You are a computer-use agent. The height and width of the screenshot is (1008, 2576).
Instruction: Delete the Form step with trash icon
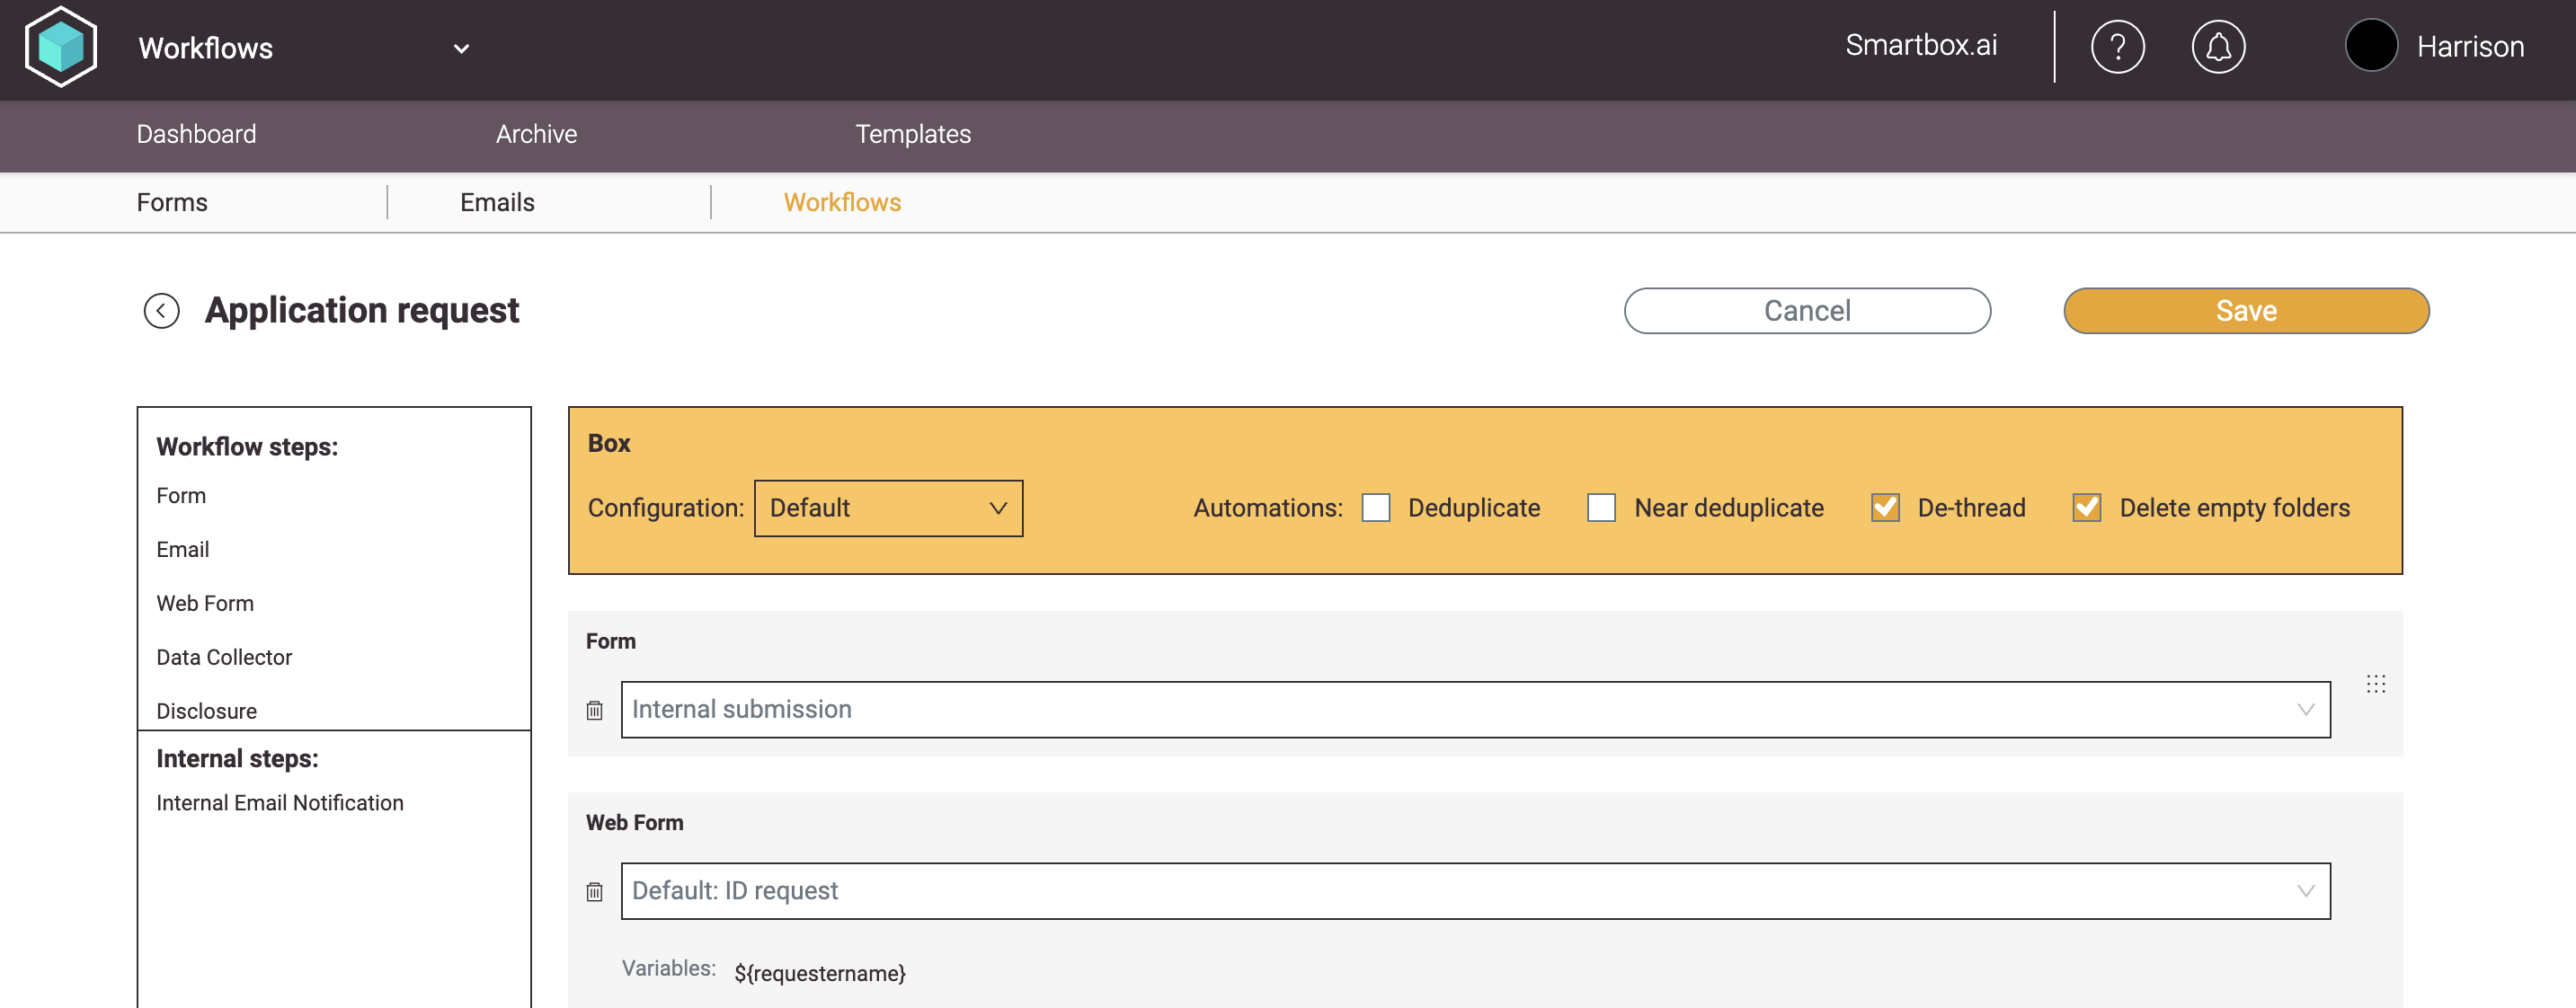[x=595, y=710]
